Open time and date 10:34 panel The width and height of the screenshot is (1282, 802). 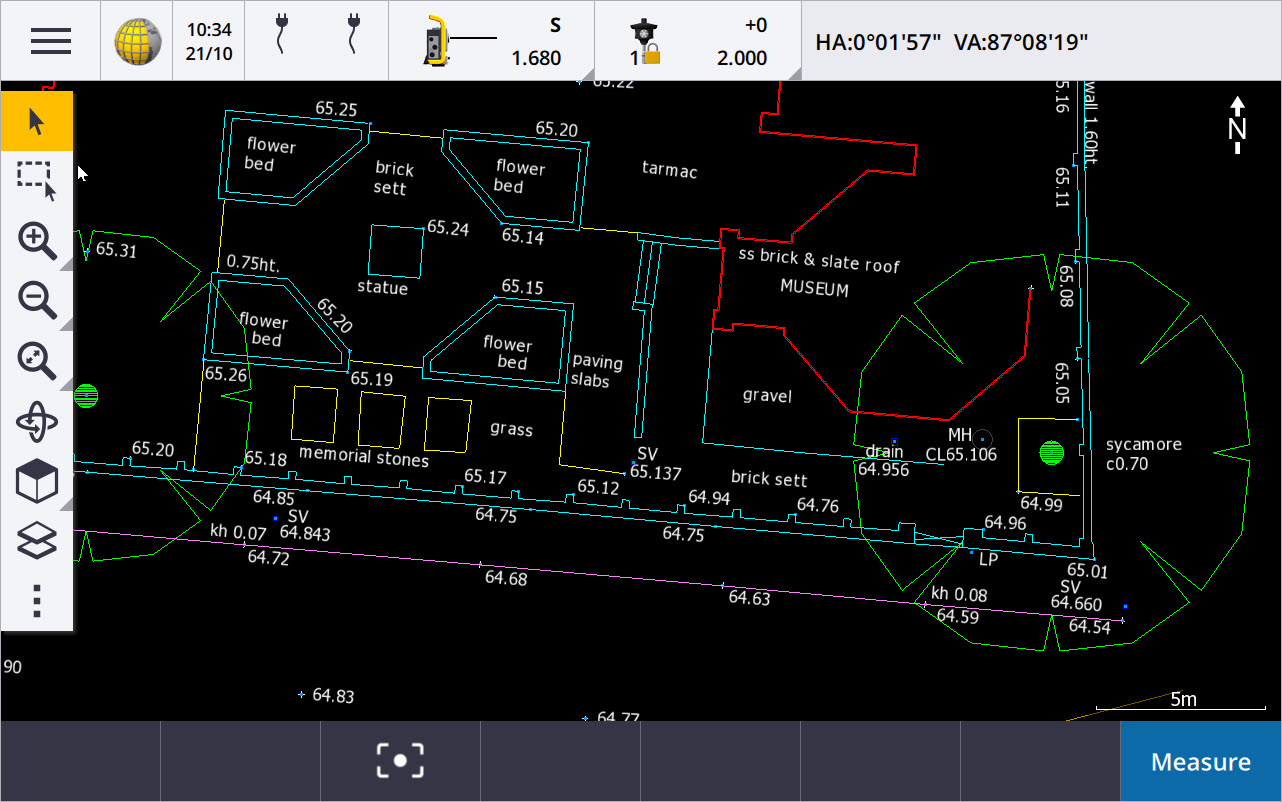[209, 41]
